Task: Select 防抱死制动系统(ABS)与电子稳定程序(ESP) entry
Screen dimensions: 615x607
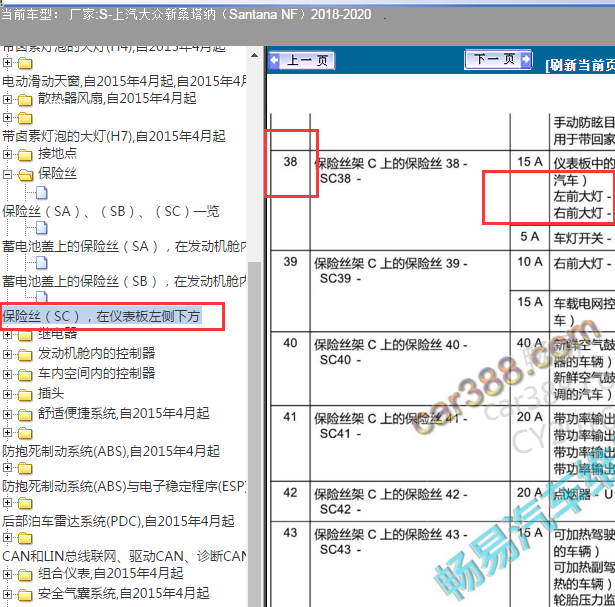Action: [x=124, y=487]
